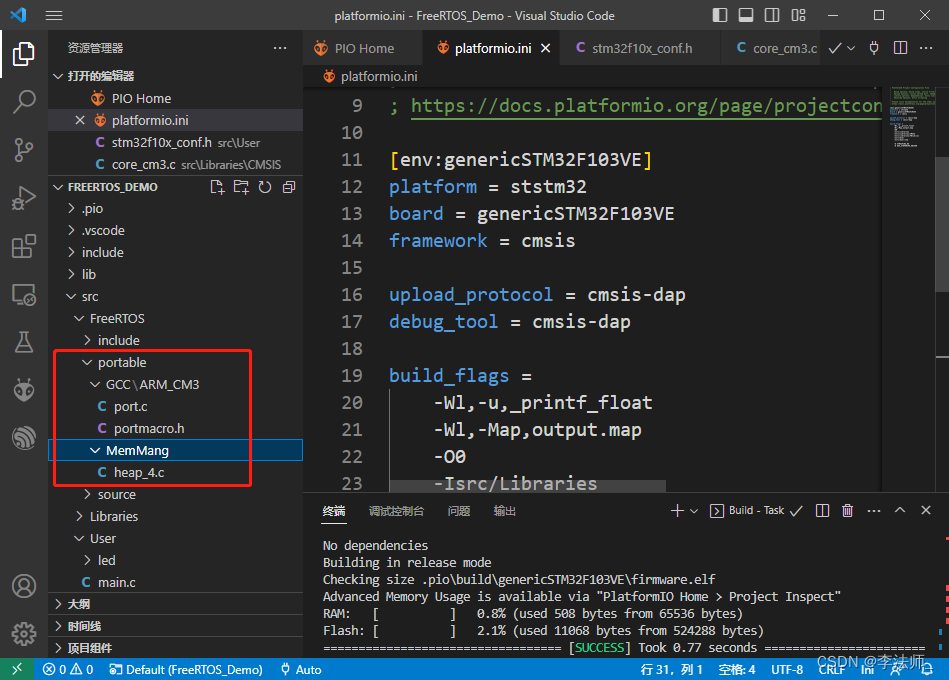Open the terminal launch profile dropdown
The width and height of the screenshot is (949, 680).
coord(694,510)
